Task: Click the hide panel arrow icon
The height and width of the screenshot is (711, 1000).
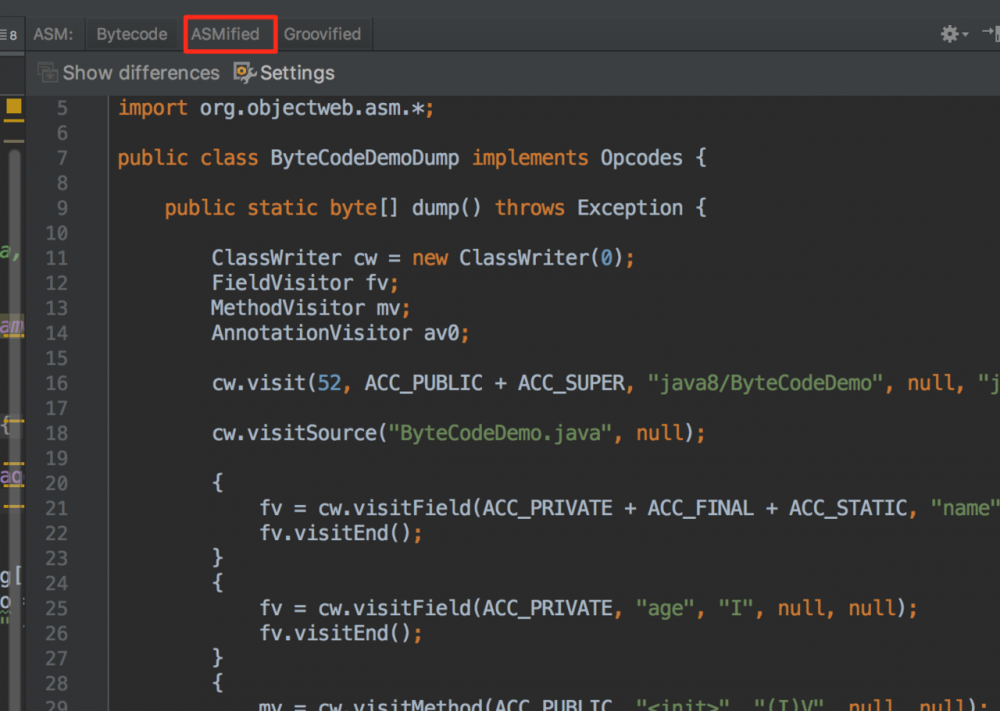Action: [990, 33]
